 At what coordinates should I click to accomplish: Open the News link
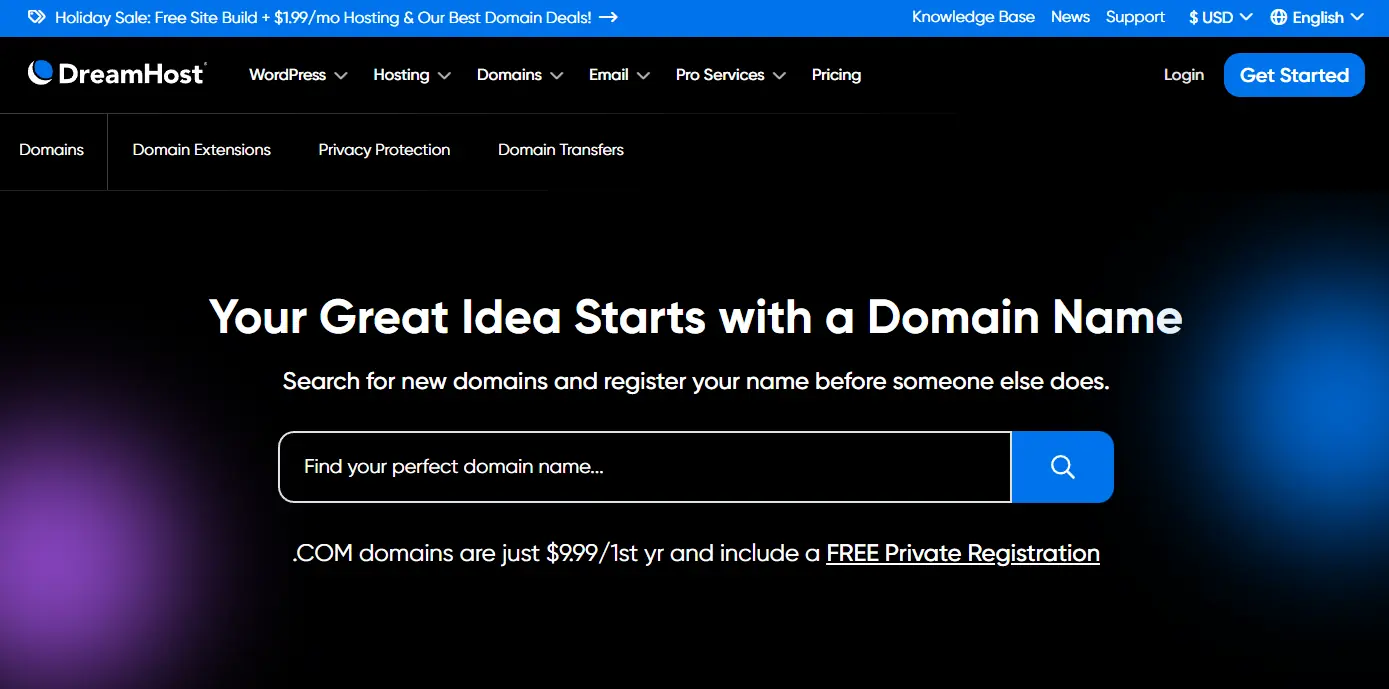pos(1070,17)
